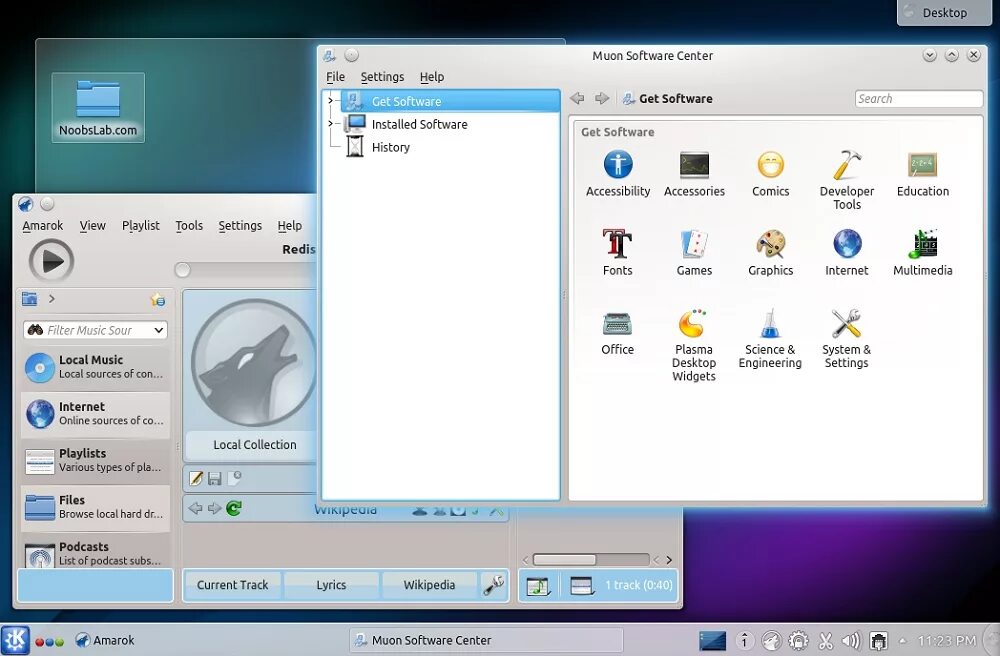Reload the Amarok Wikipedia applet
The width and height of the screenshot is (1000, 656).
[234, 508]
